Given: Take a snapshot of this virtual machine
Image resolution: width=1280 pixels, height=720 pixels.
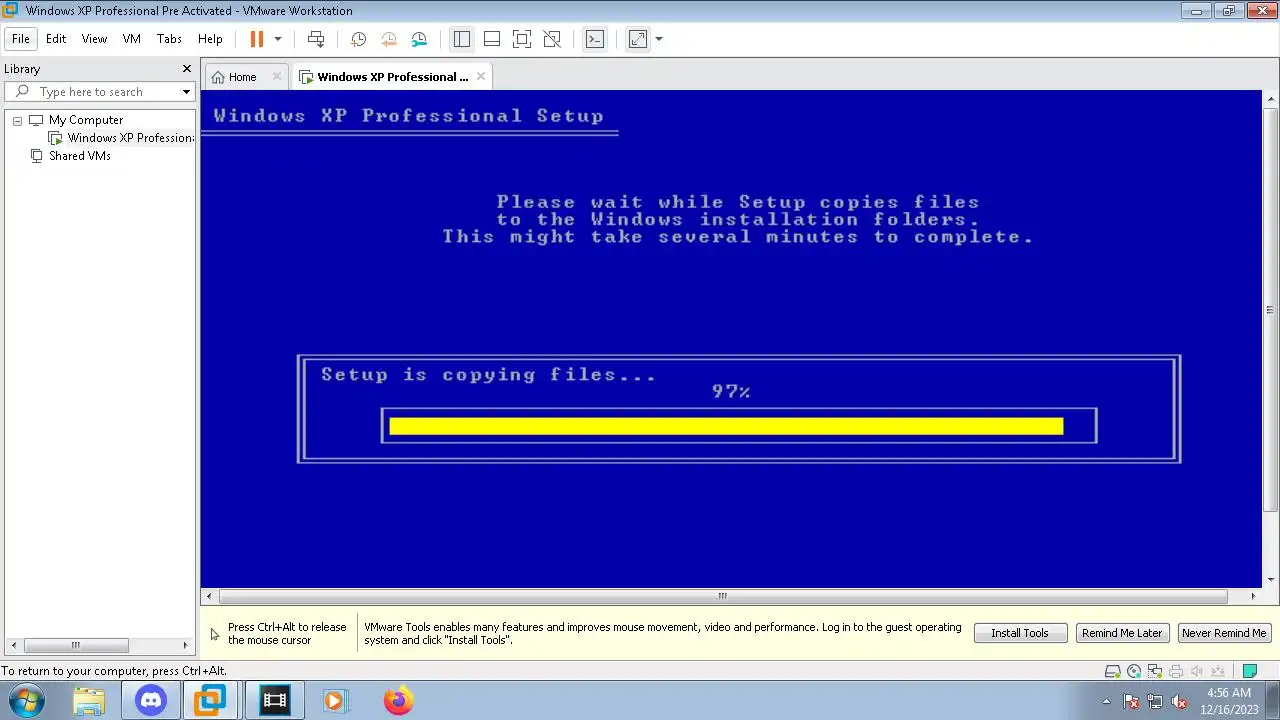Looking at the screenshot, I should [358, 39].
